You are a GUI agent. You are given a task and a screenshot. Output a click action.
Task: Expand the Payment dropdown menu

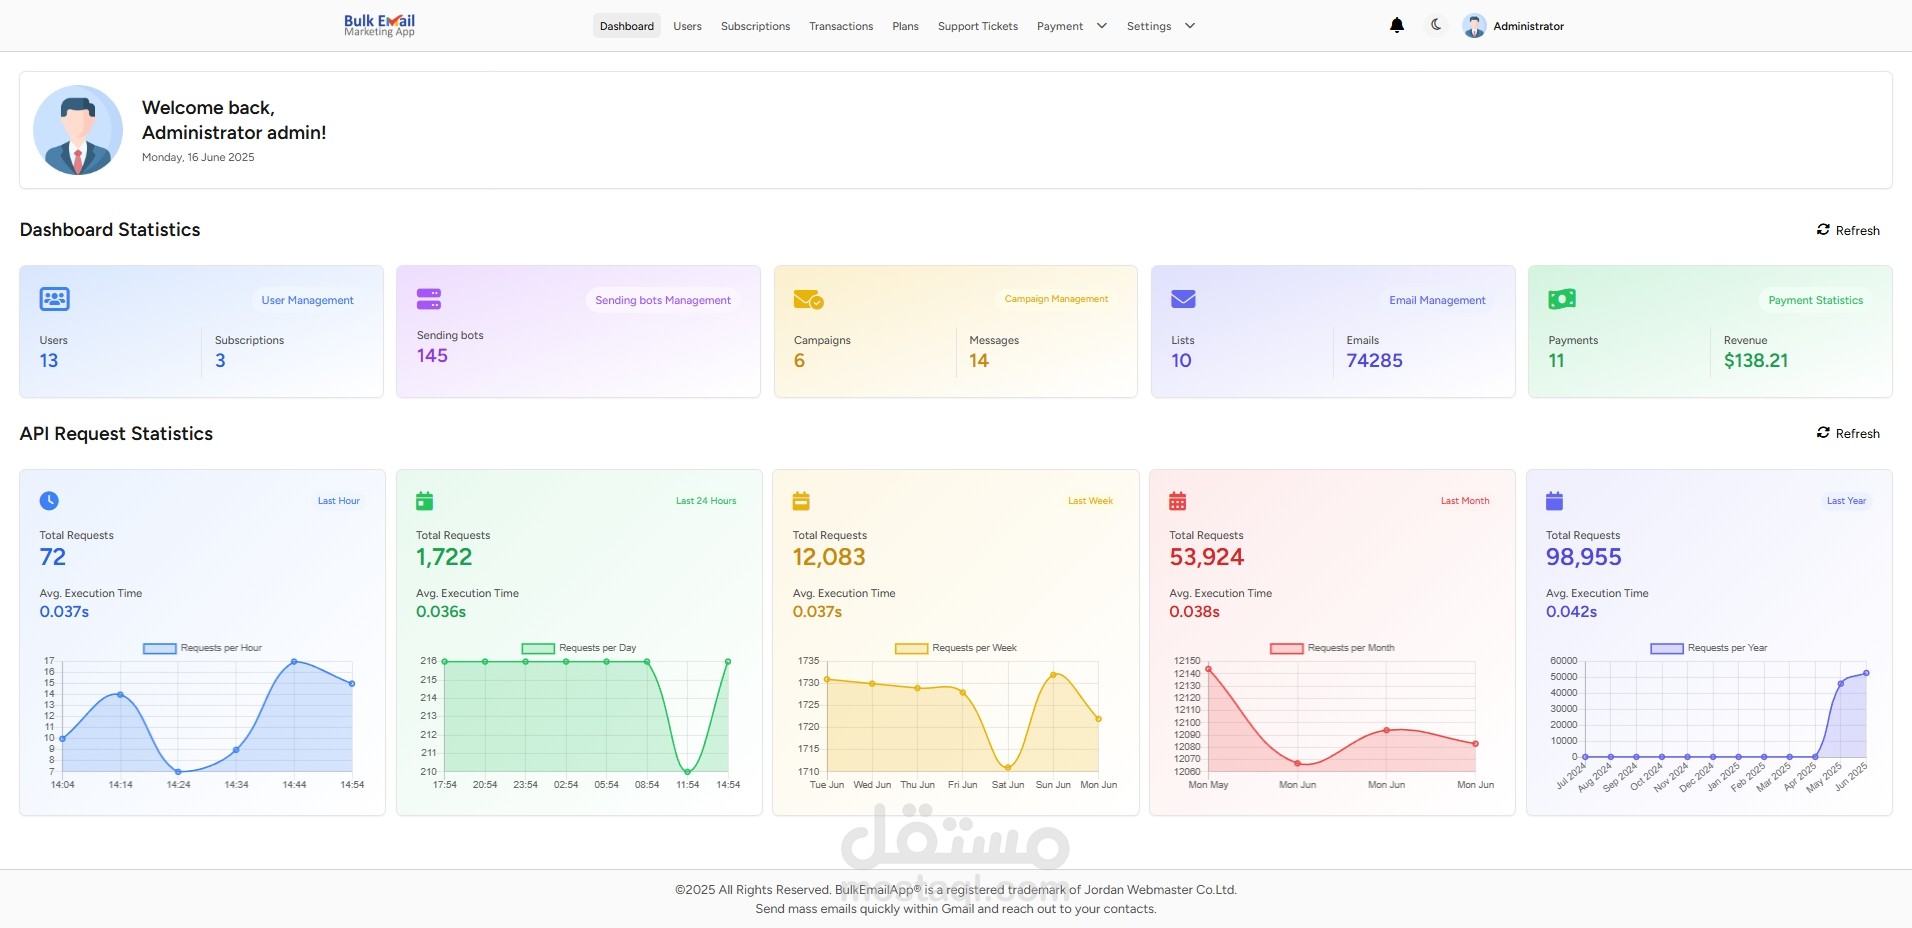[1071, 26]
